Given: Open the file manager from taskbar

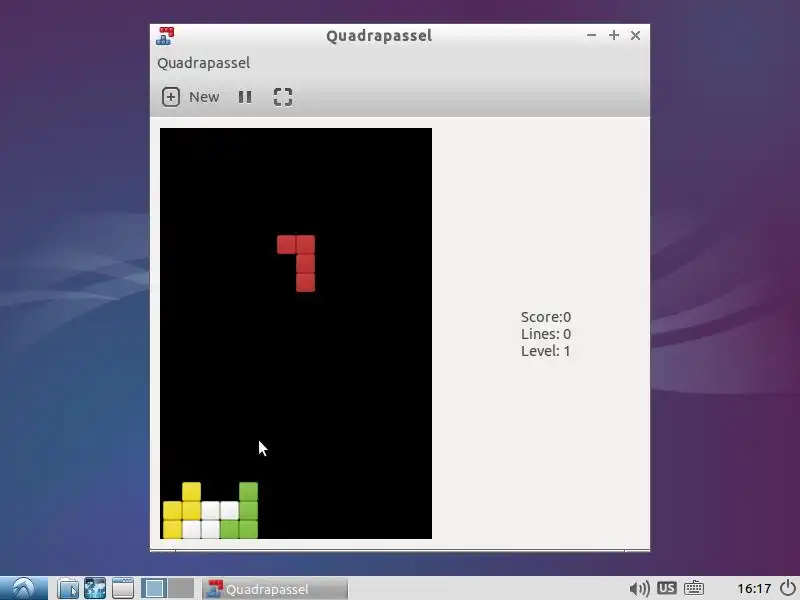Looking at the screenshot, I should (x=67, y=588).
